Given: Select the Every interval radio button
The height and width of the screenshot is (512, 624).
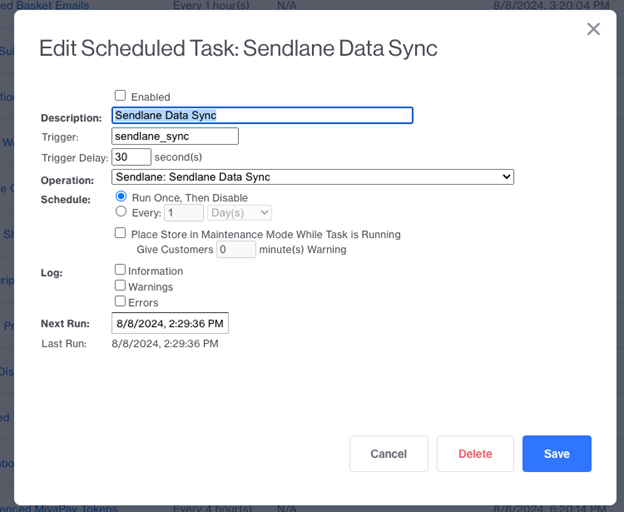Looking at the screenshot, I should 121,211.
